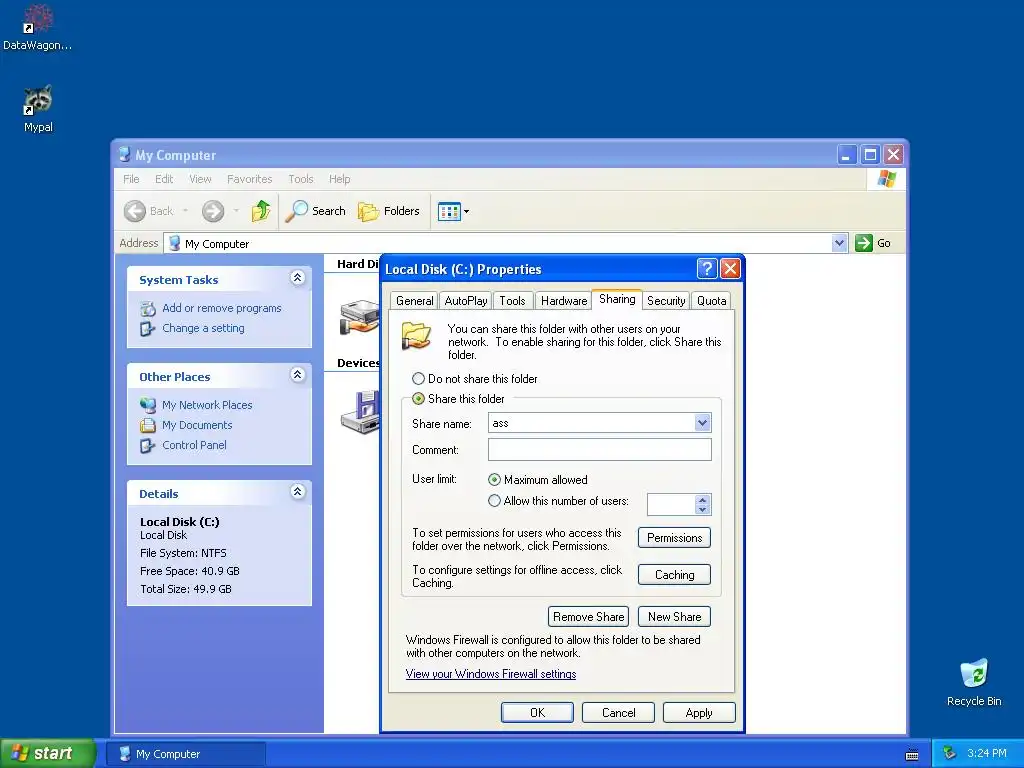
Task: Switch to the Hardware tab
Action: (x=564, y=300)
